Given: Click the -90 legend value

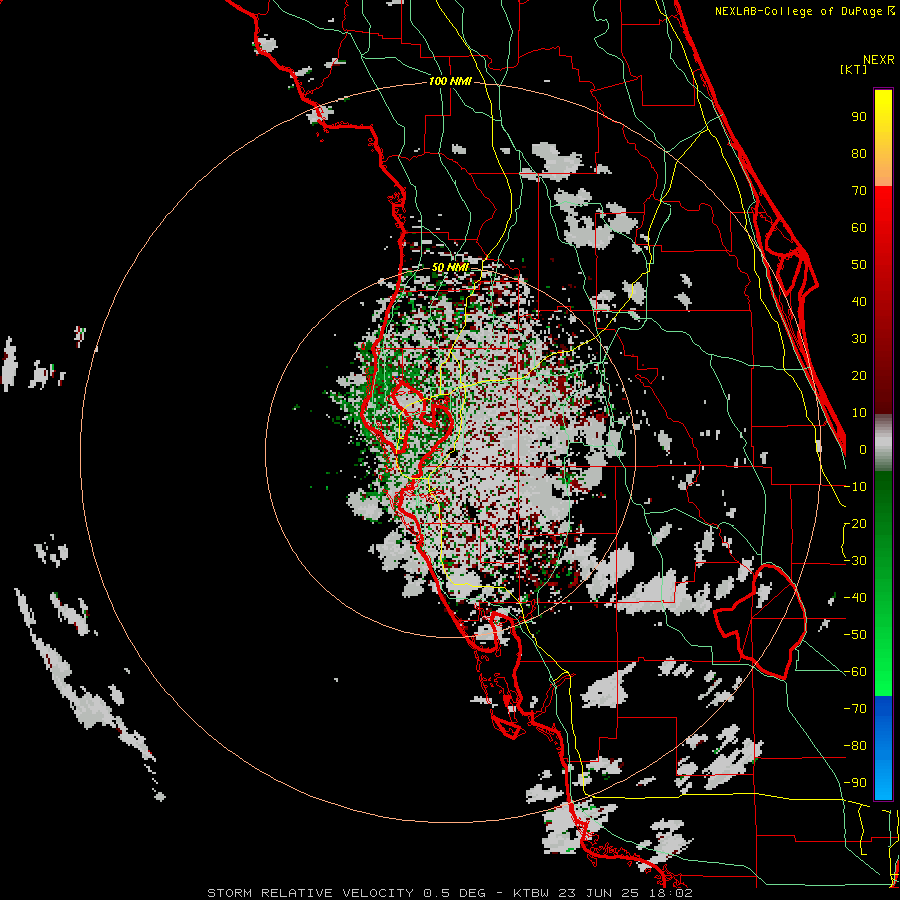Looking at the screenshot, I should click(856, 783).
